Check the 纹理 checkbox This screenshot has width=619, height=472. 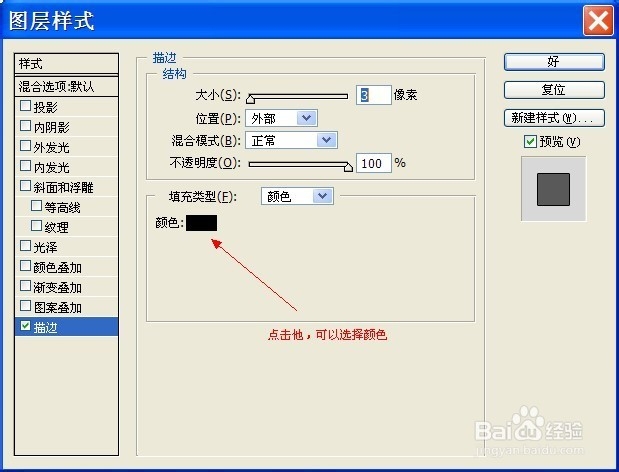36,226
